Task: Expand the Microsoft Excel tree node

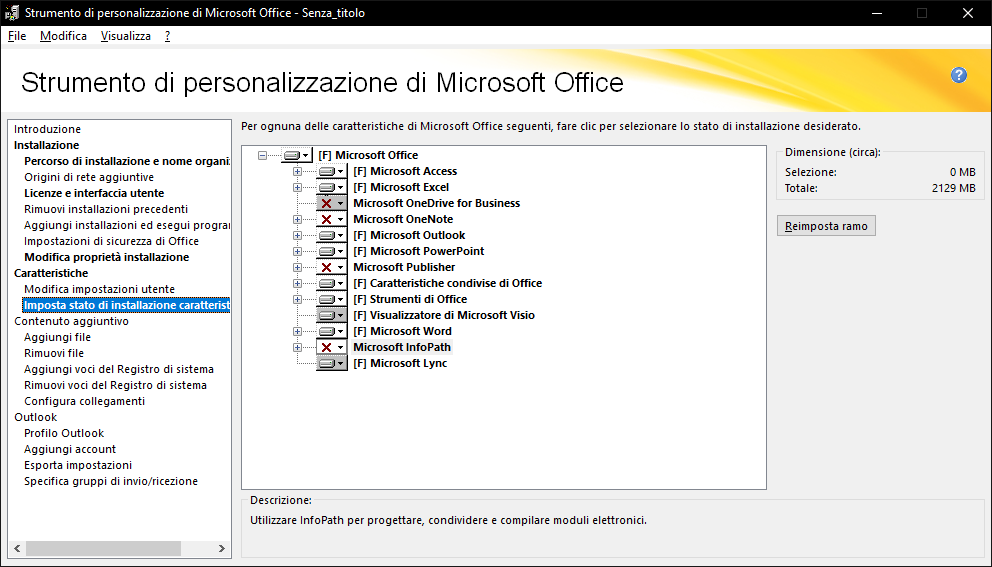Action: 297,187
